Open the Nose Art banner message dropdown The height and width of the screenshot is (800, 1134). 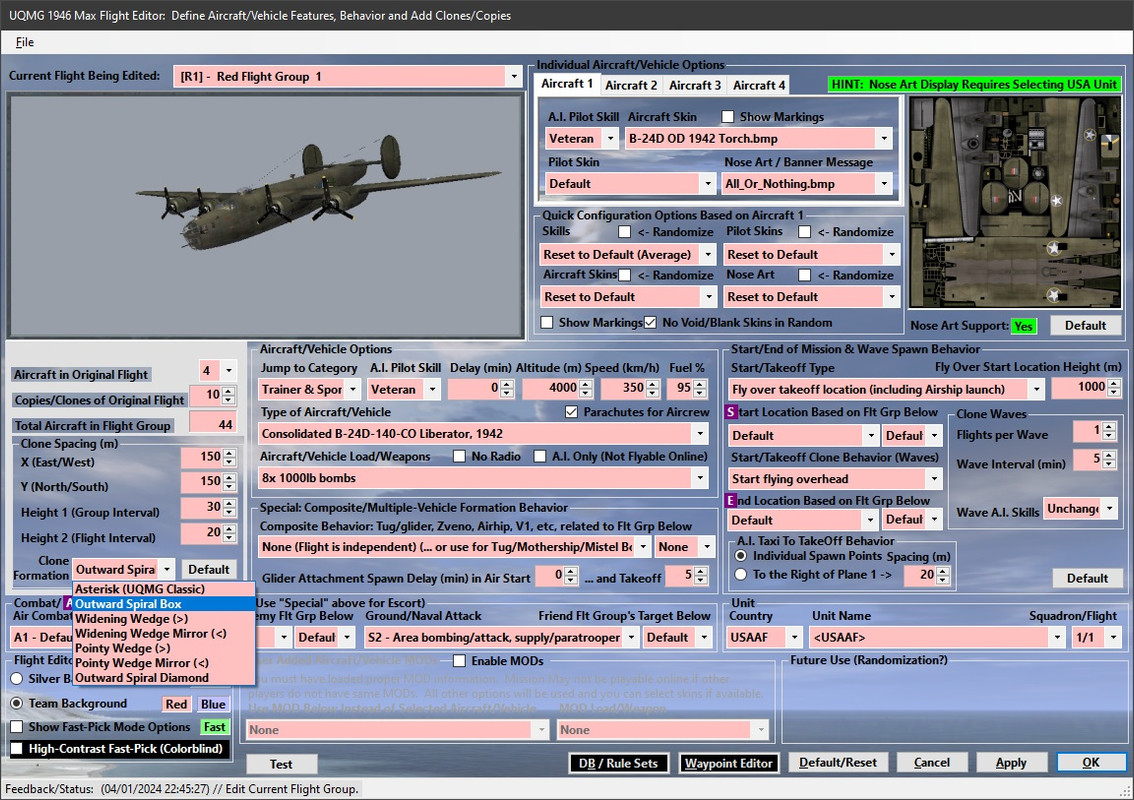point(883,184)
